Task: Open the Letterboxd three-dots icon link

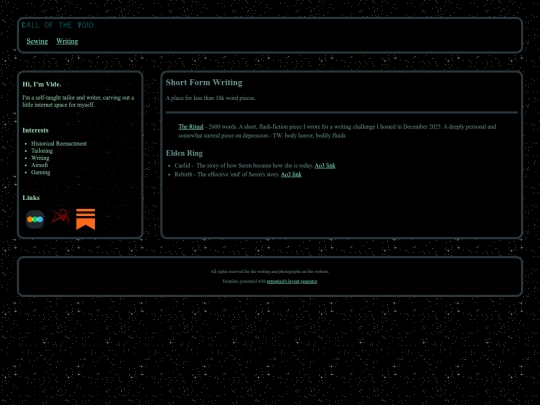Action: (35, 219)
